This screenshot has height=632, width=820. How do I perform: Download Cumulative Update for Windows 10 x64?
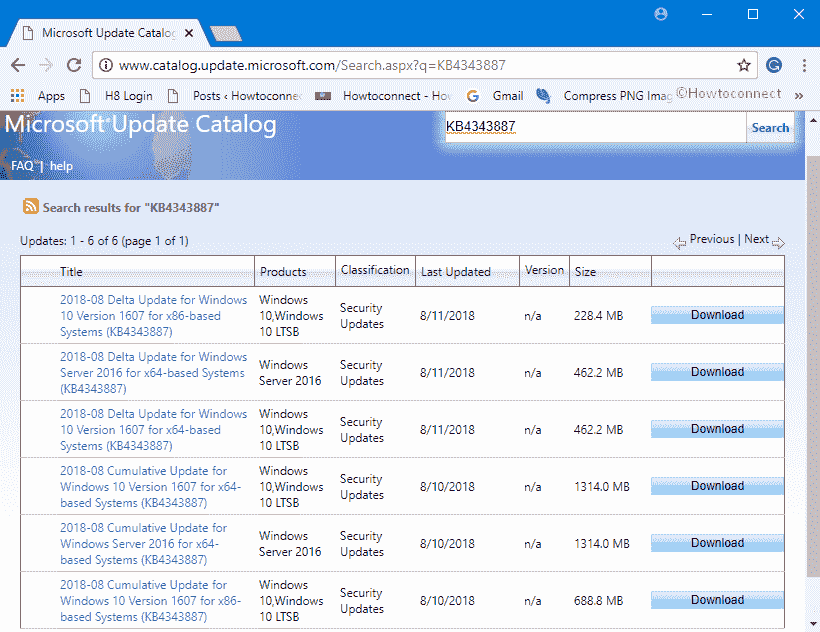(717, 486)
